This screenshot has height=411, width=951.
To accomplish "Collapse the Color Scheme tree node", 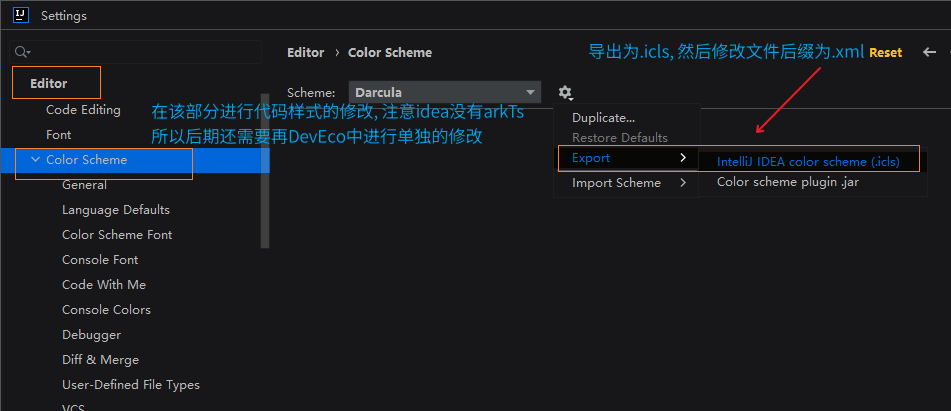I will coord(35,159).
